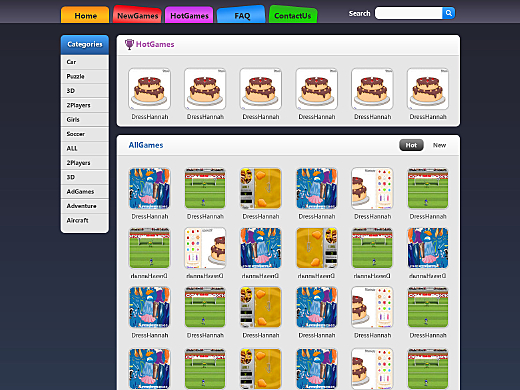Open the last cake game in HotGames
The width and height of the screenshot is (520, 390).
(428, 89)
